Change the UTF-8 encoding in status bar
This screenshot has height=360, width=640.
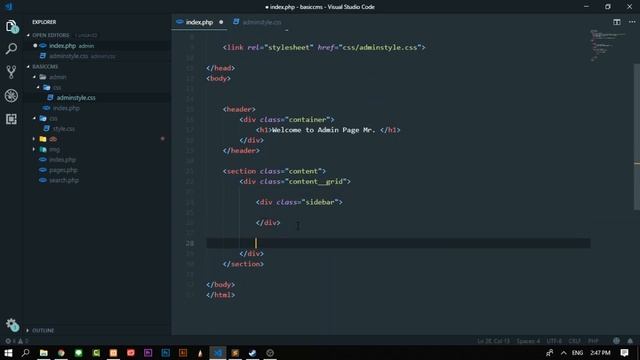(554, 341)
